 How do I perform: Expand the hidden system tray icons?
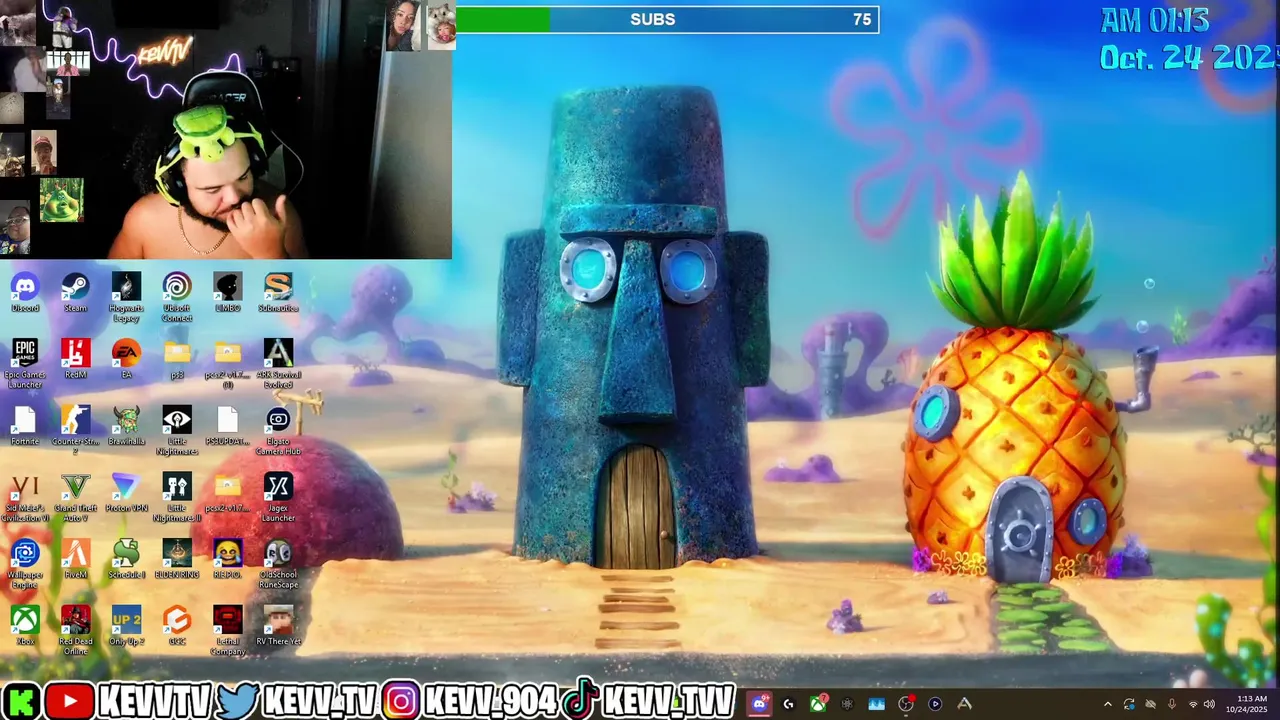[1107, 705]
